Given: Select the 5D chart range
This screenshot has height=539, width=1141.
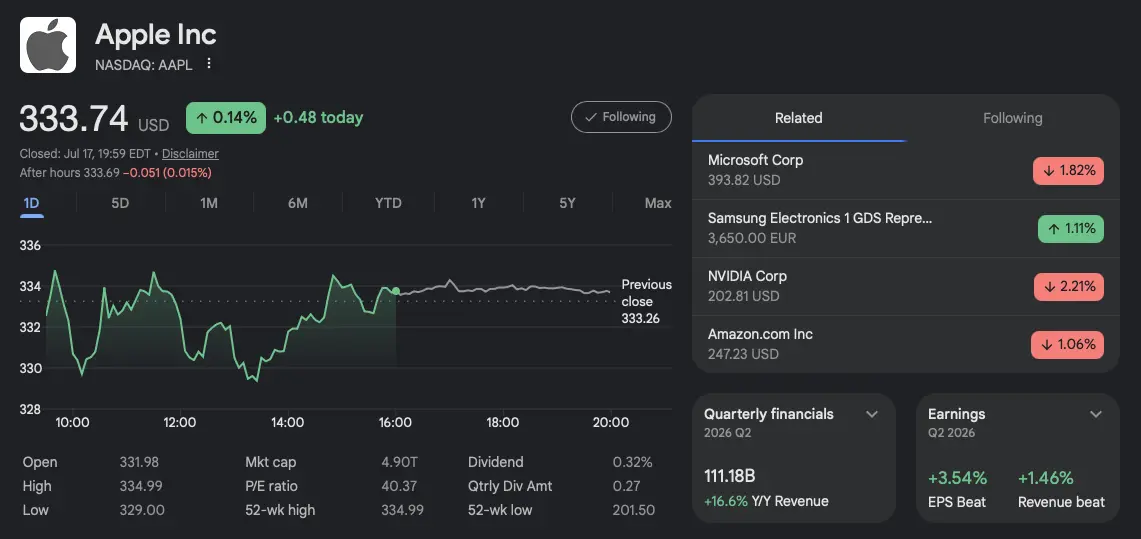Looking at the screenshot, I should point(120,203).
